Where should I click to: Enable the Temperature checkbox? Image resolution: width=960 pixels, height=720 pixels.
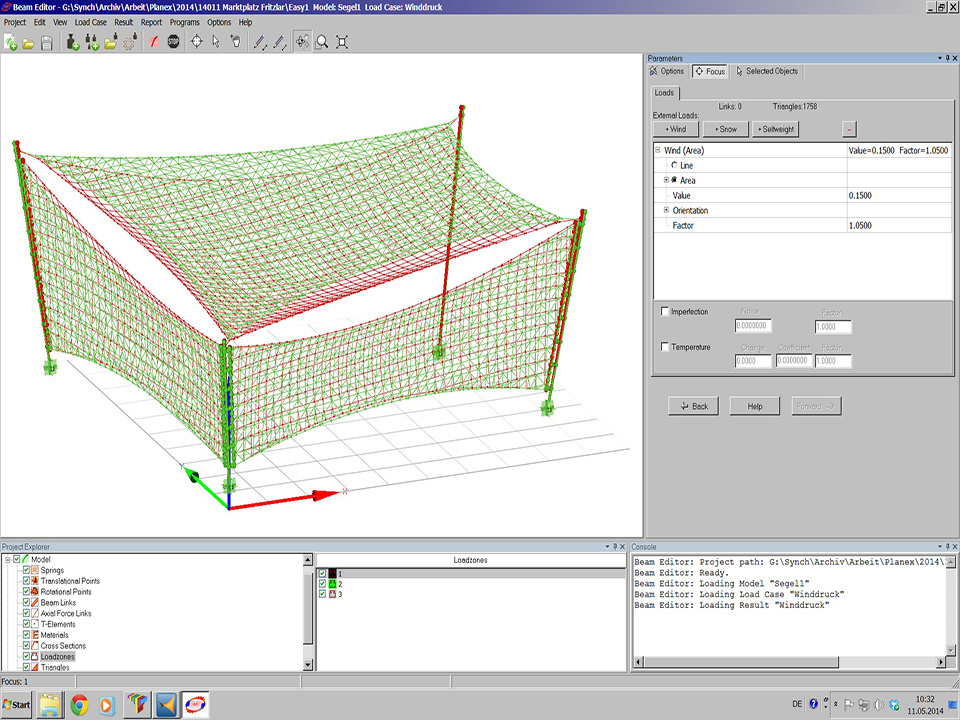pos(666,347)
